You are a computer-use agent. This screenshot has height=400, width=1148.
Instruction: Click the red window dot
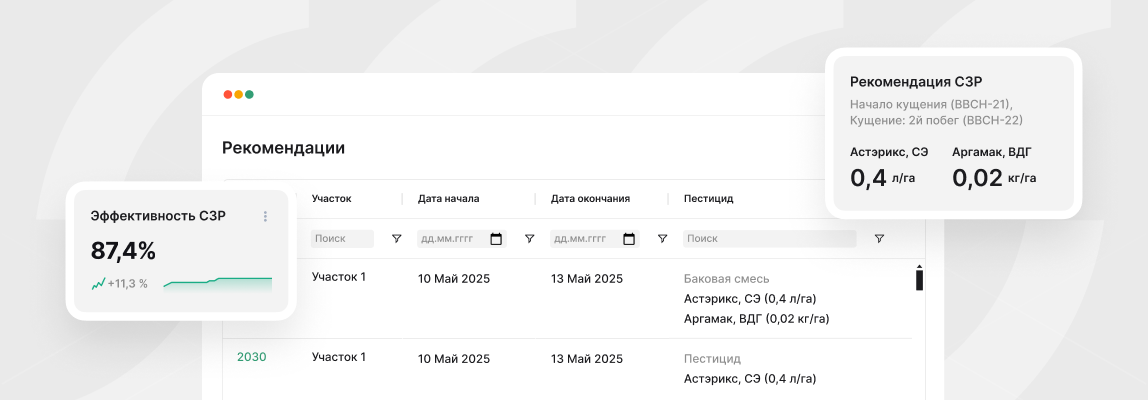(x=228, y=94)
